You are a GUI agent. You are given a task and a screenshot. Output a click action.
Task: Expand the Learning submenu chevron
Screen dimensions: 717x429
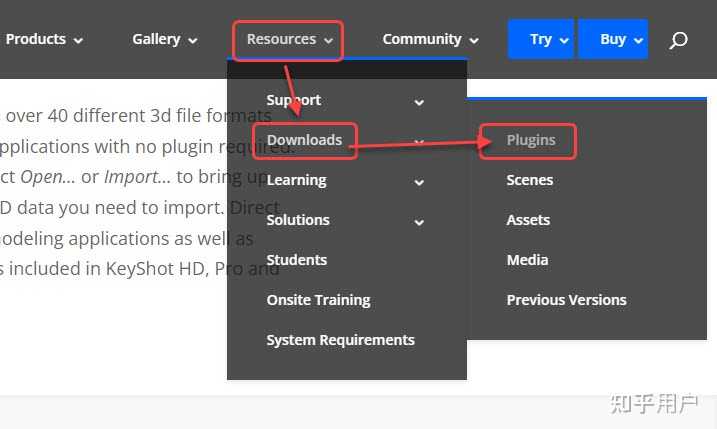(x=419, y=182)
